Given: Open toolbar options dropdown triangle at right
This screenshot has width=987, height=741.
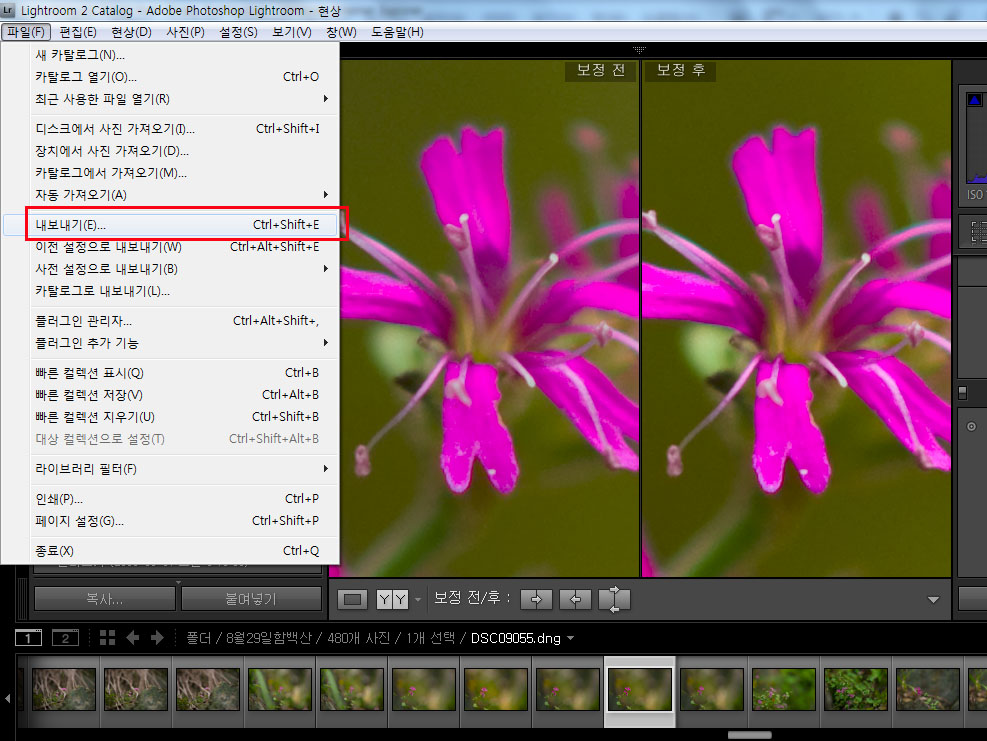Looking at the screenshot, I should (x=933, y=600).
